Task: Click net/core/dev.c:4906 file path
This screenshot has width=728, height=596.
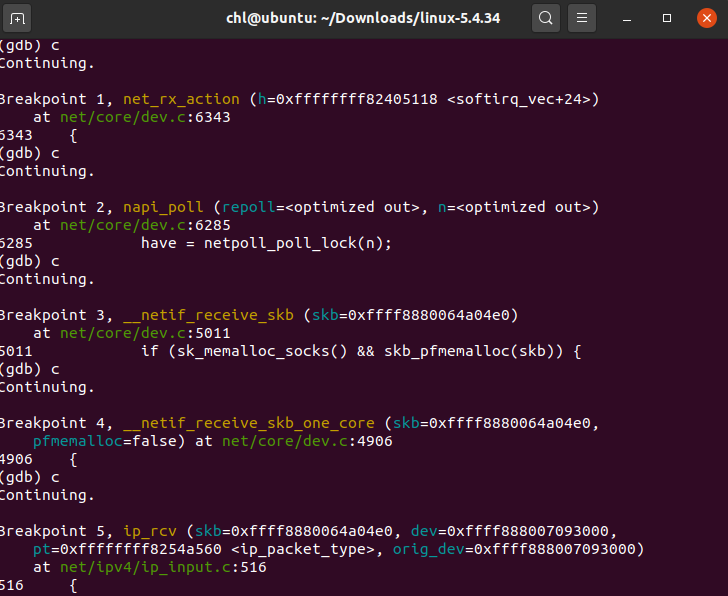Action: click(307, 441)
